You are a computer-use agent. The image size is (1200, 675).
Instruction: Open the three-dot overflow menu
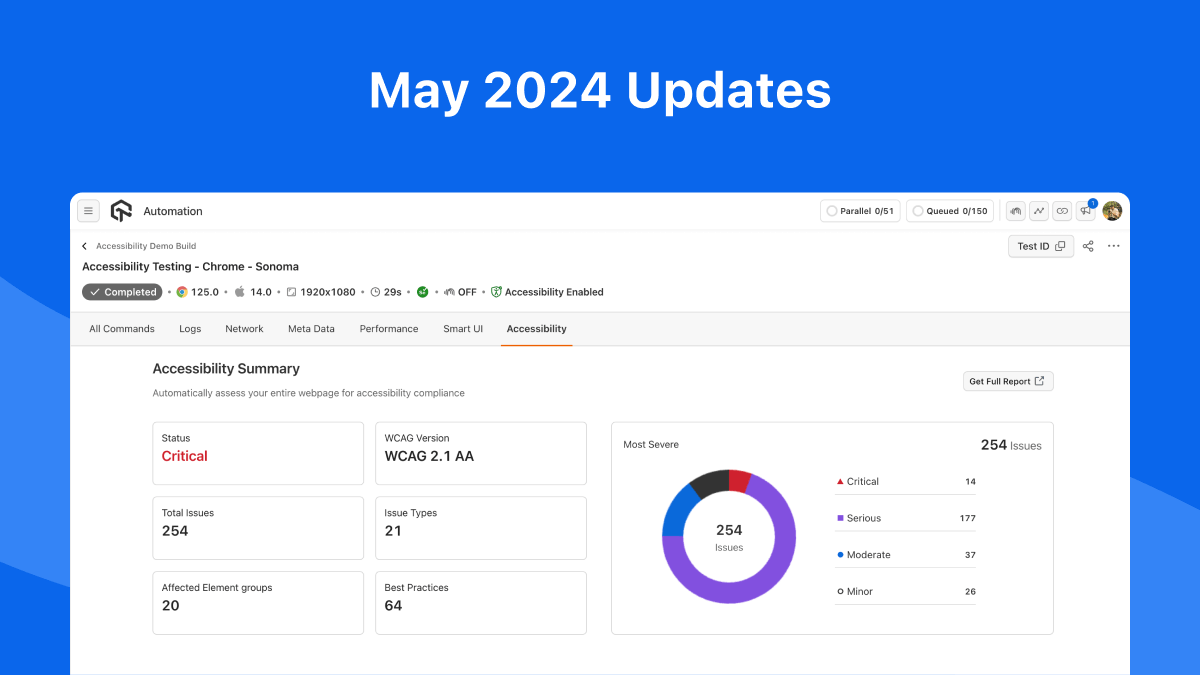pyautogui.click(x=1114, y=246)
